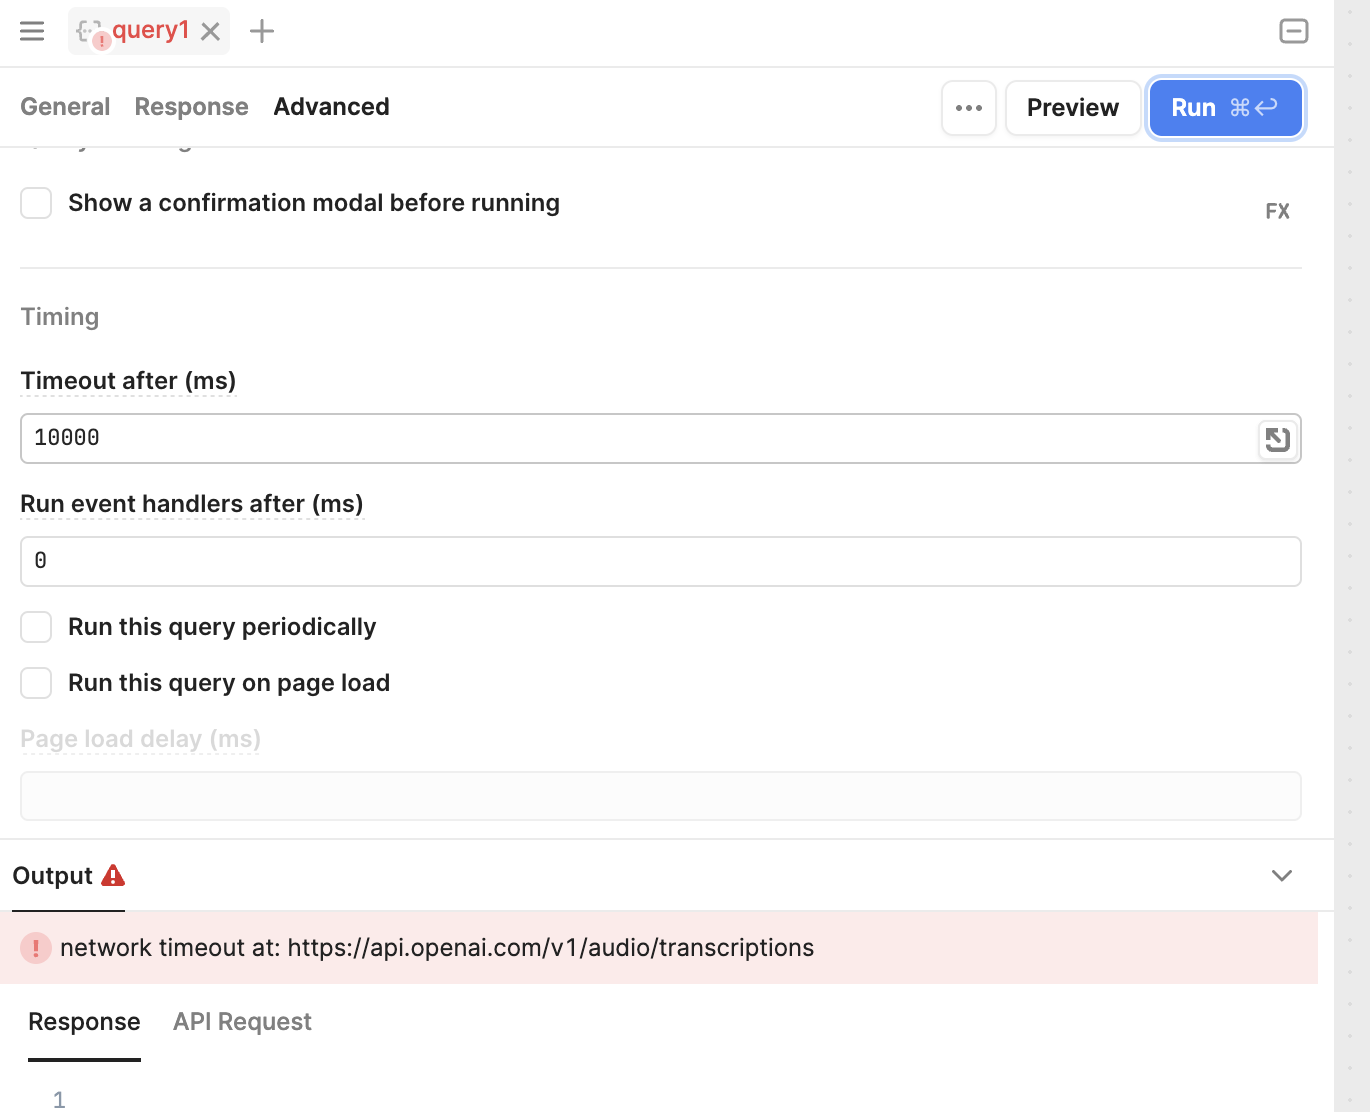Run the query with Run button
This screenshot has height=1112, width=1370.
pyautogui.click(x=1224, y=108)
